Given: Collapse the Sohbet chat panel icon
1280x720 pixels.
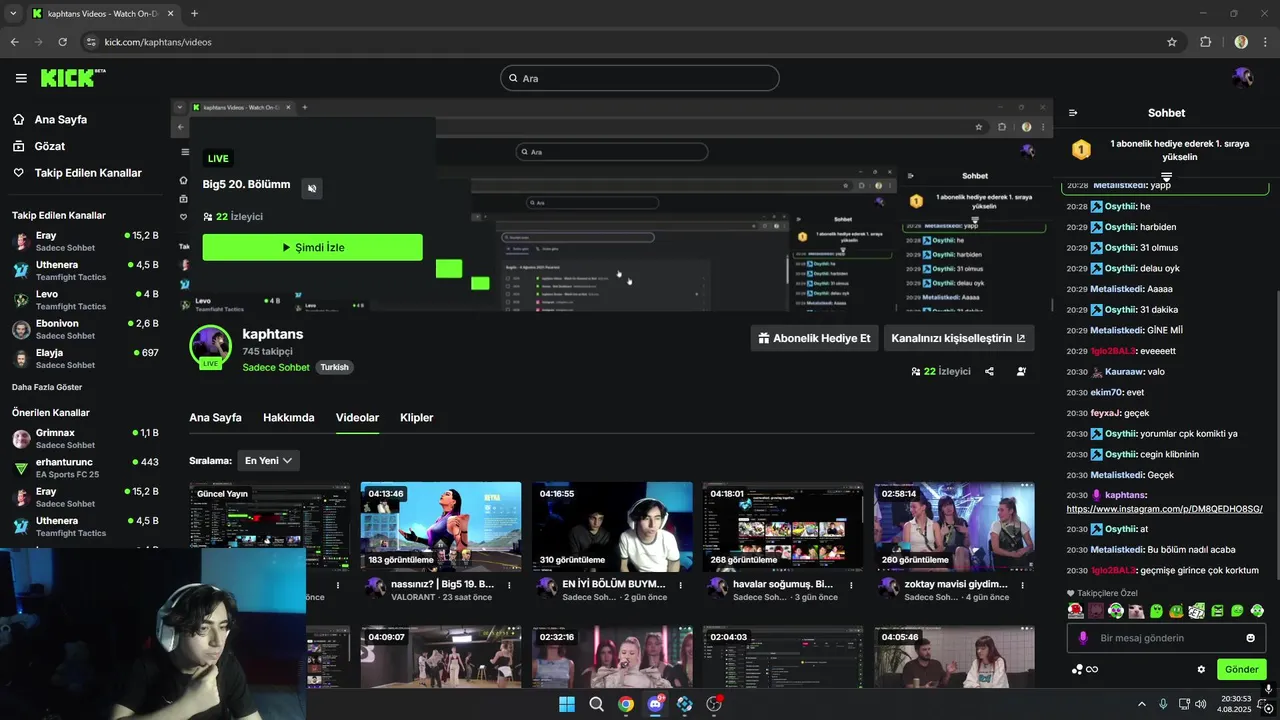Looking at the screenshot, I should coord(1073,113).
